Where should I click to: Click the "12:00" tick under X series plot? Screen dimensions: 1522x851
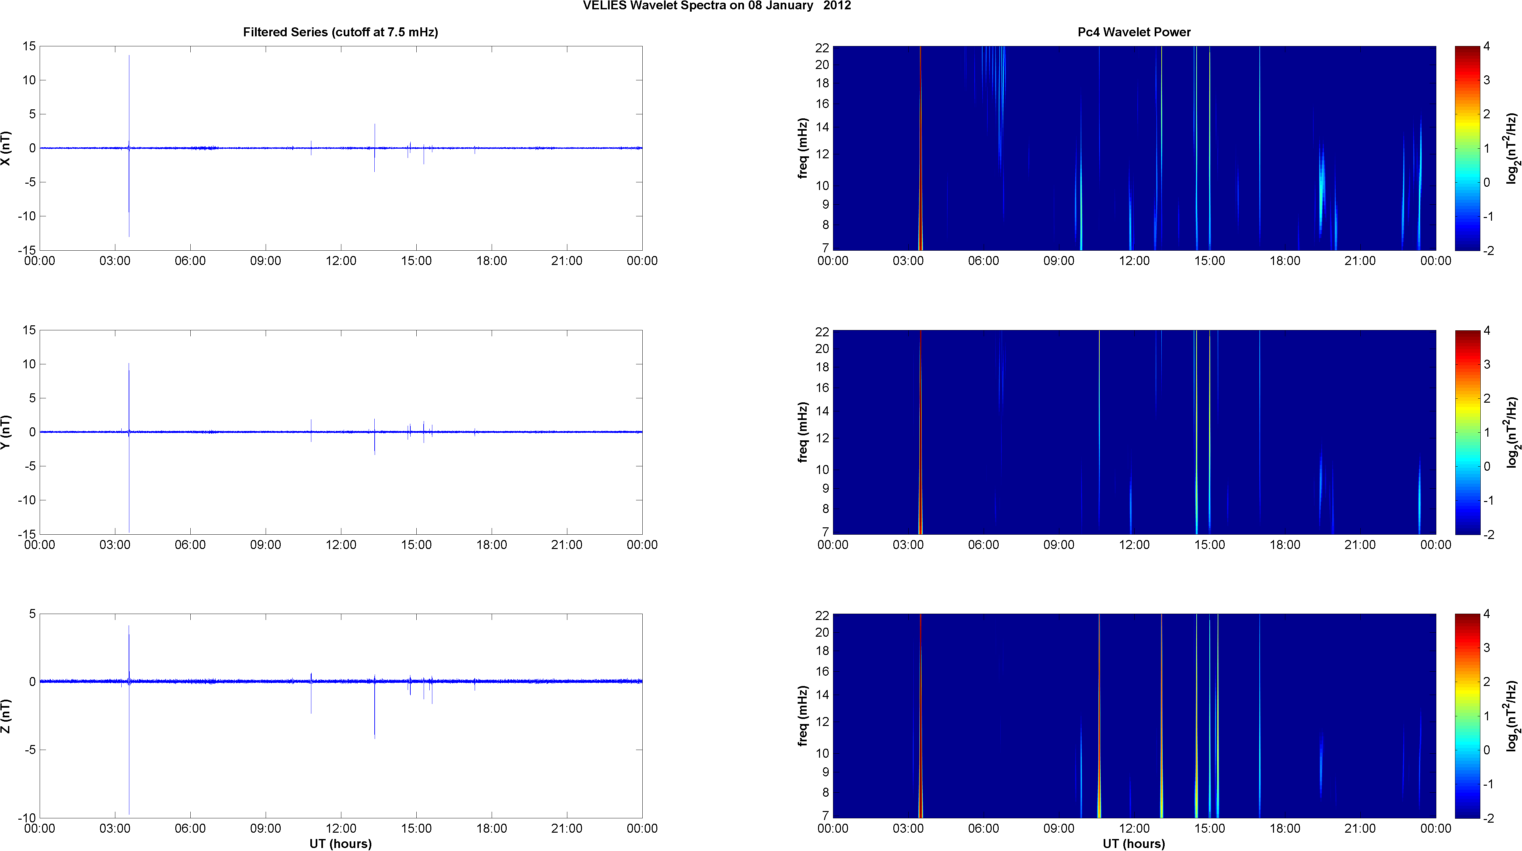[x=341, y=261]
